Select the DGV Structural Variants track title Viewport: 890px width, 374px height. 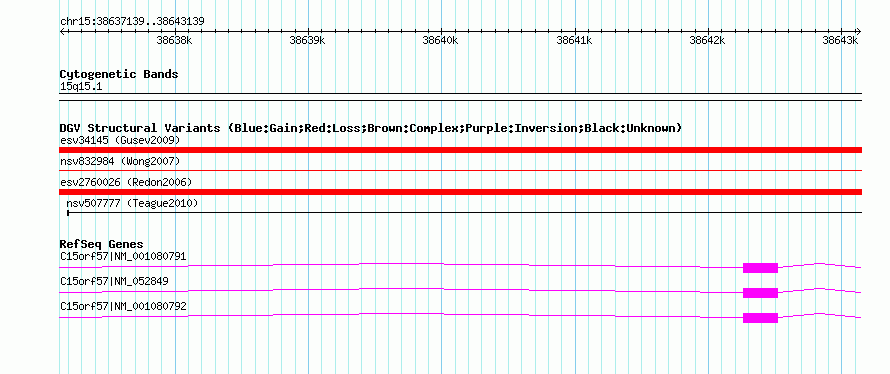coord(371,128)
